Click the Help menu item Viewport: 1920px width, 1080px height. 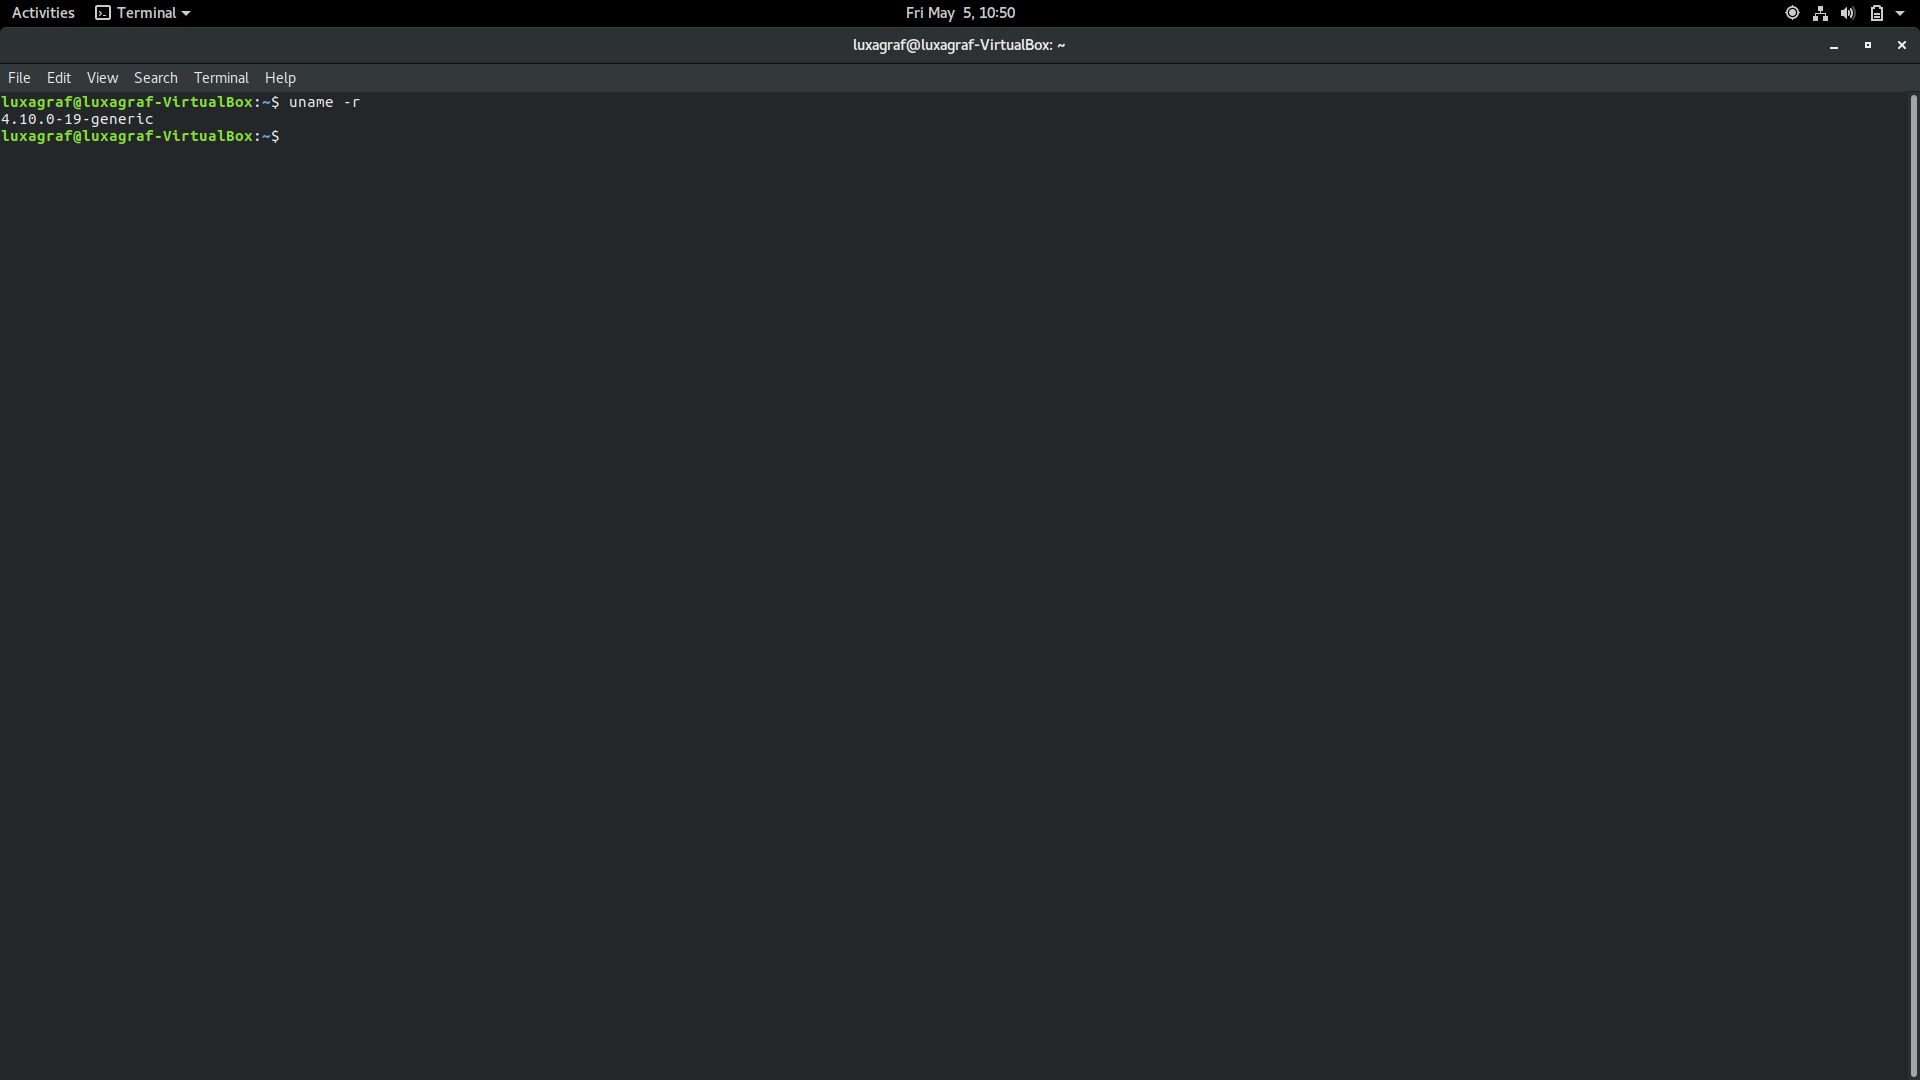click(281, 78)
